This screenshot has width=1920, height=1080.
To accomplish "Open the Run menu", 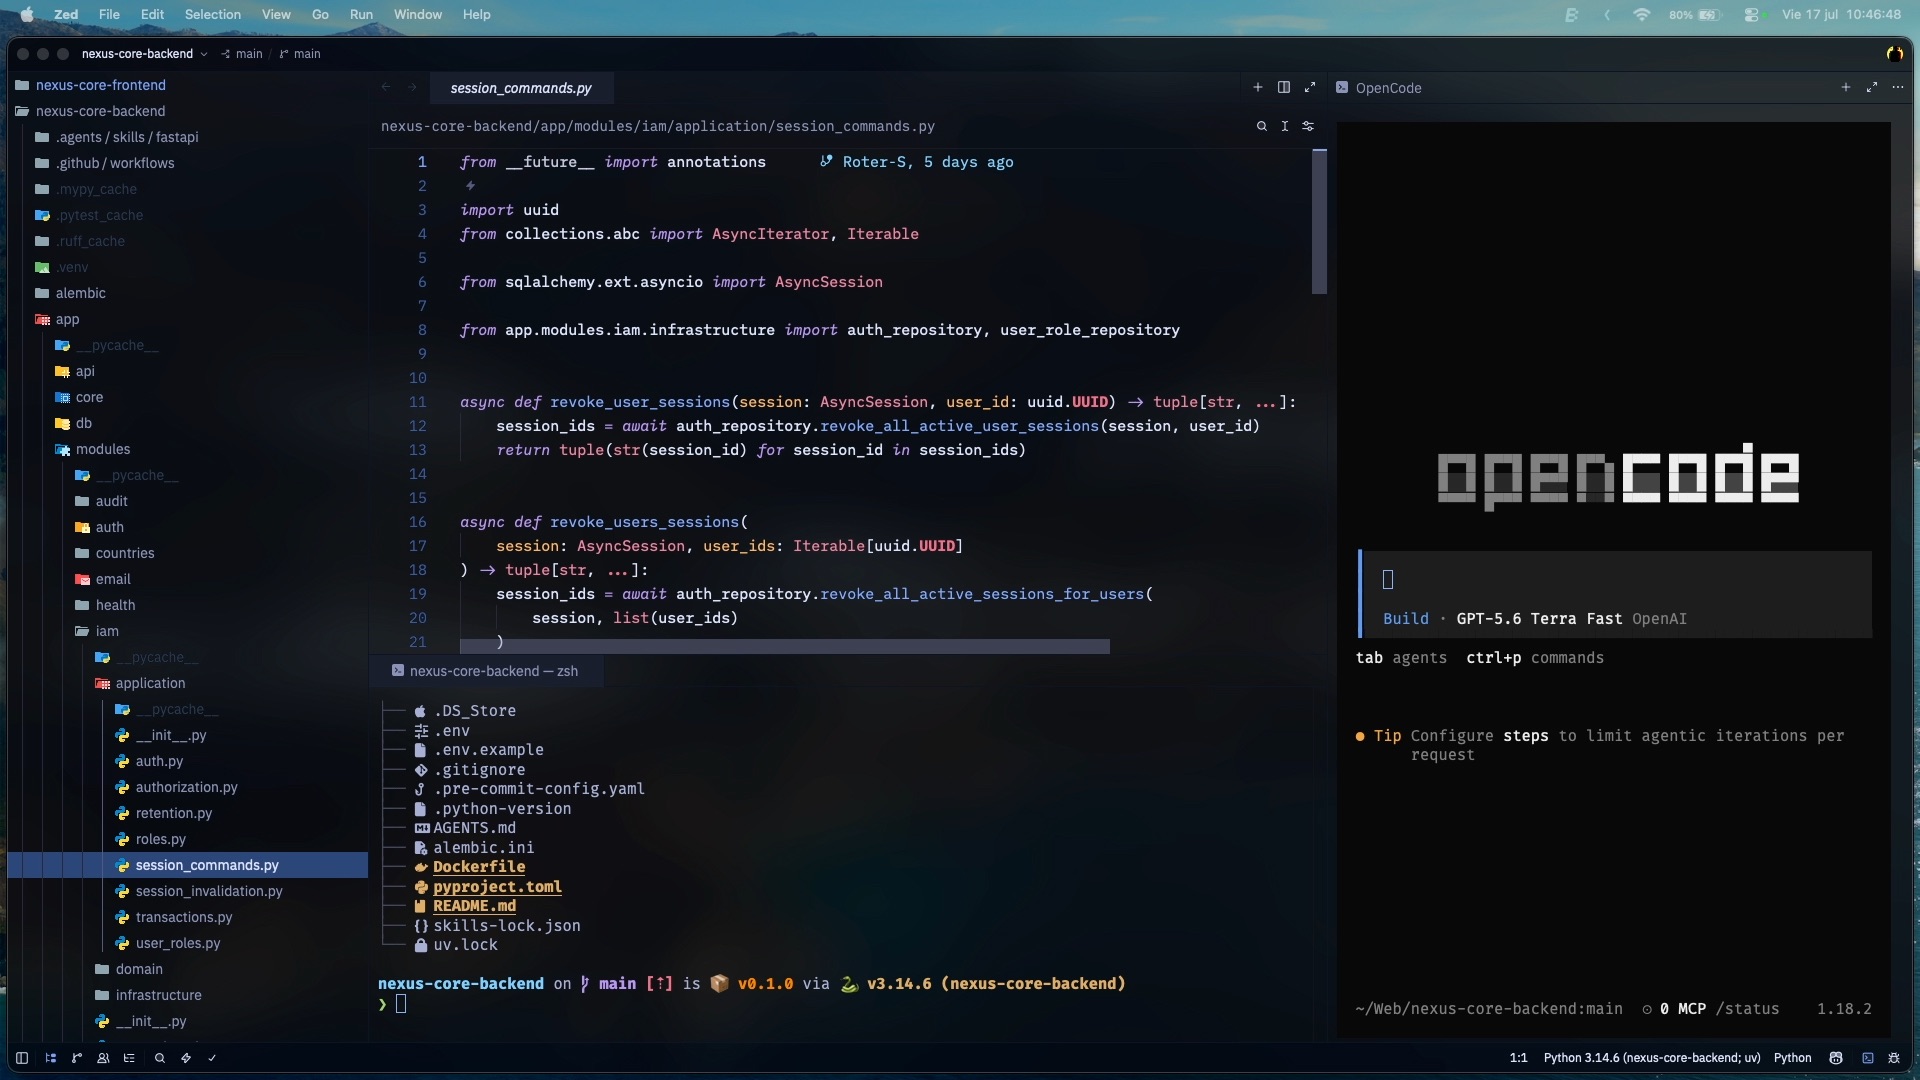I will [361, 14].
